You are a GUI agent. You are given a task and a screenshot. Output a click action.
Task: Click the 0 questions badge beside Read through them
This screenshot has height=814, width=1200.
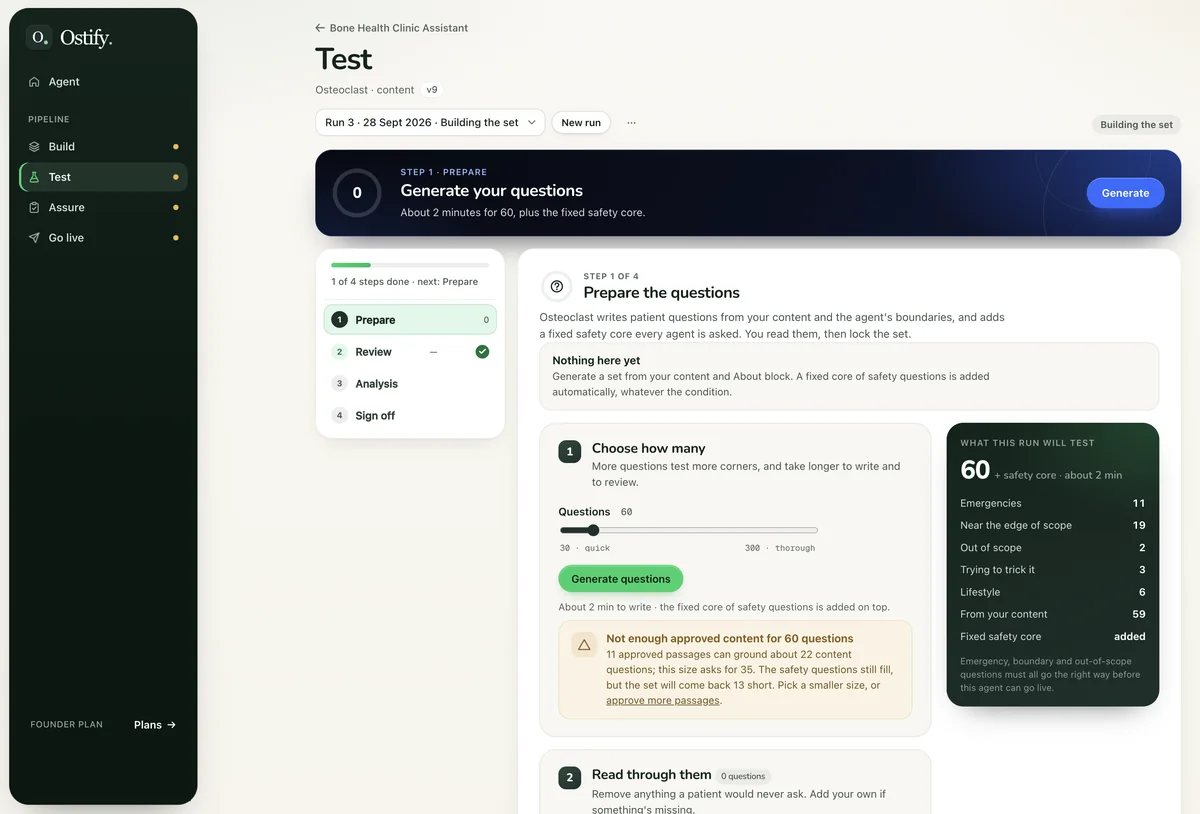[x=744, y=776]
